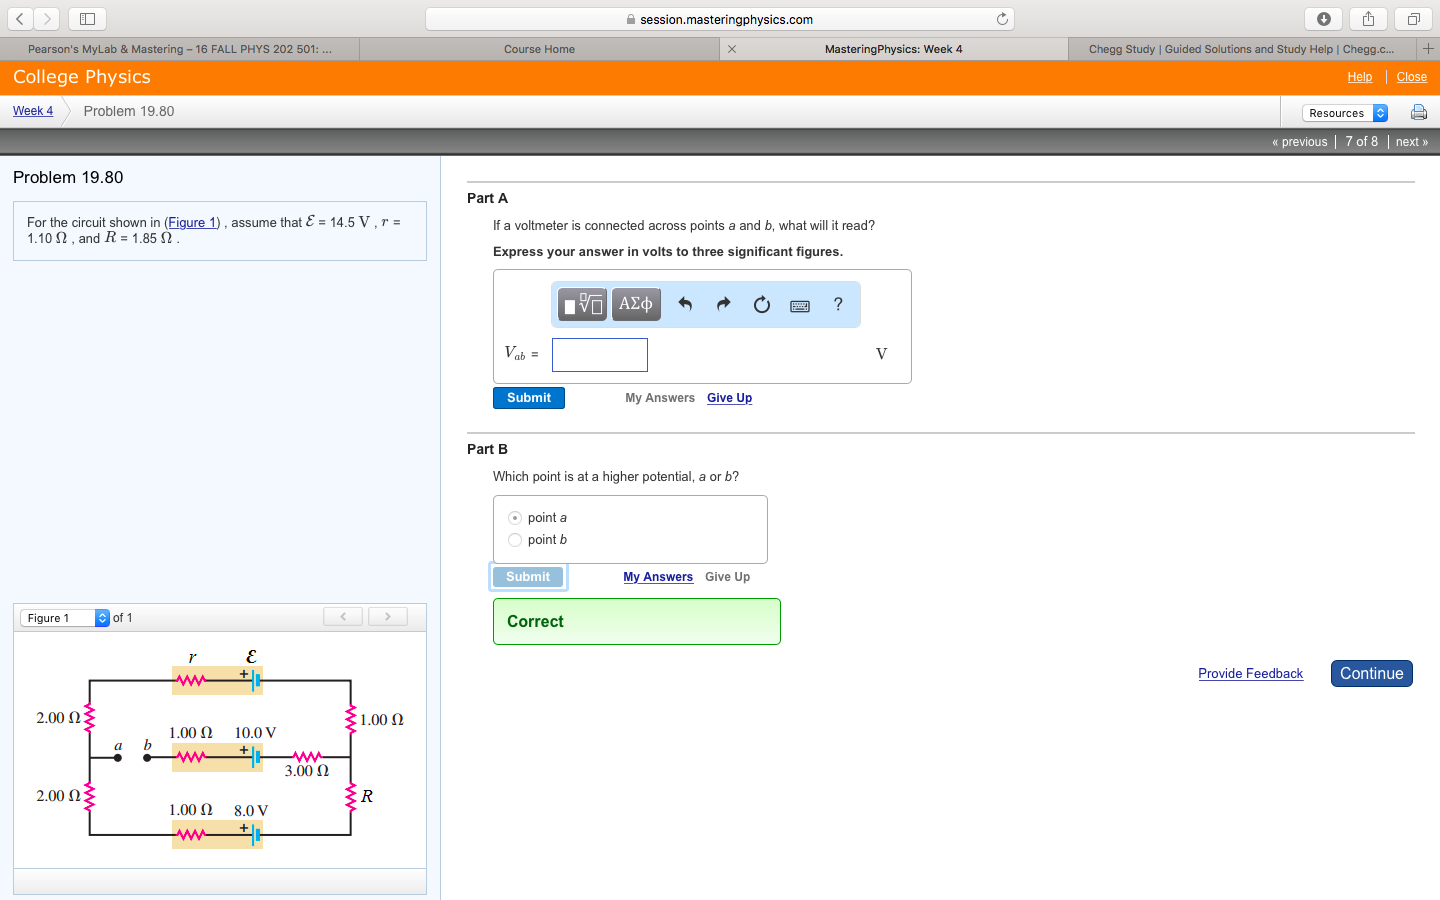Open the Help link in header
The width and height of the screenshot is (1440, 900).
pyautogui.click(x=1359, y=77)
